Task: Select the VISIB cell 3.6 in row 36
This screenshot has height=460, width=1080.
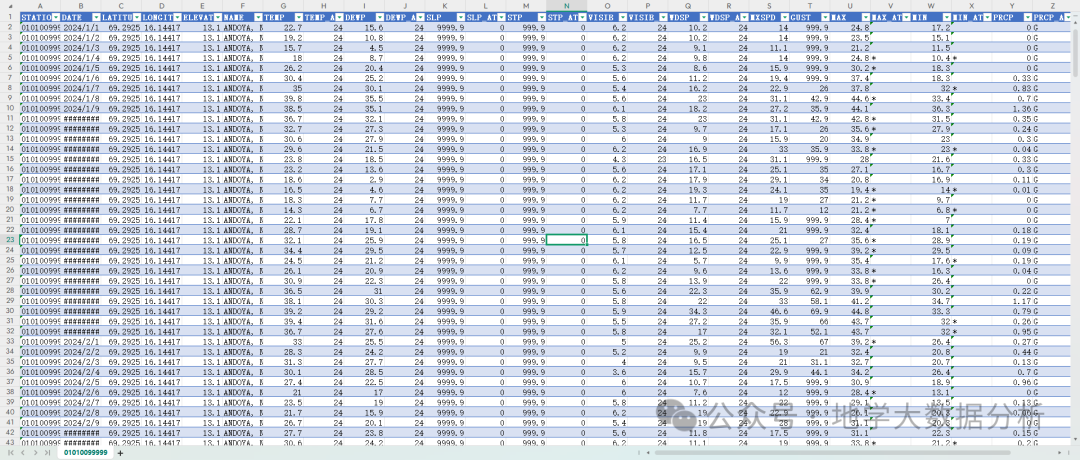Action: [x=607, y=372]
